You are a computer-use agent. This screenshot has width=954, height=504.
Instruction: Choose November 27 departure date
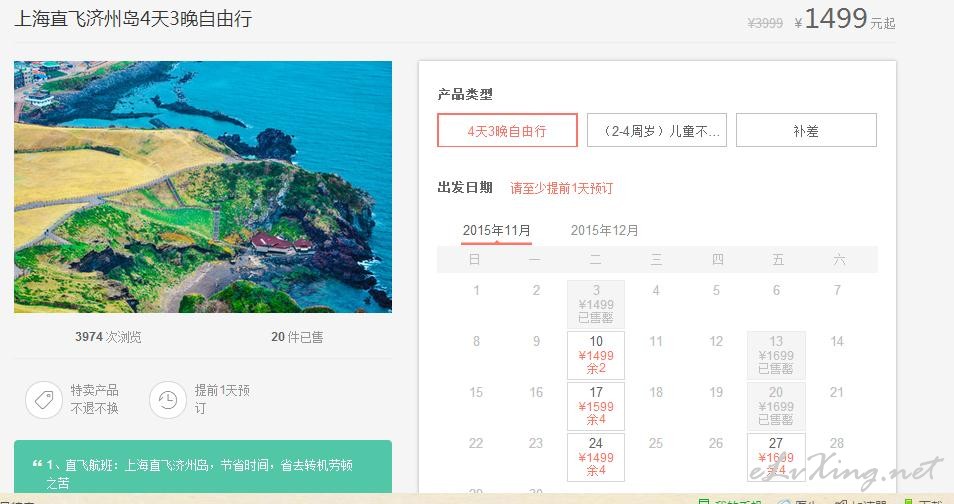pos(776,457)
